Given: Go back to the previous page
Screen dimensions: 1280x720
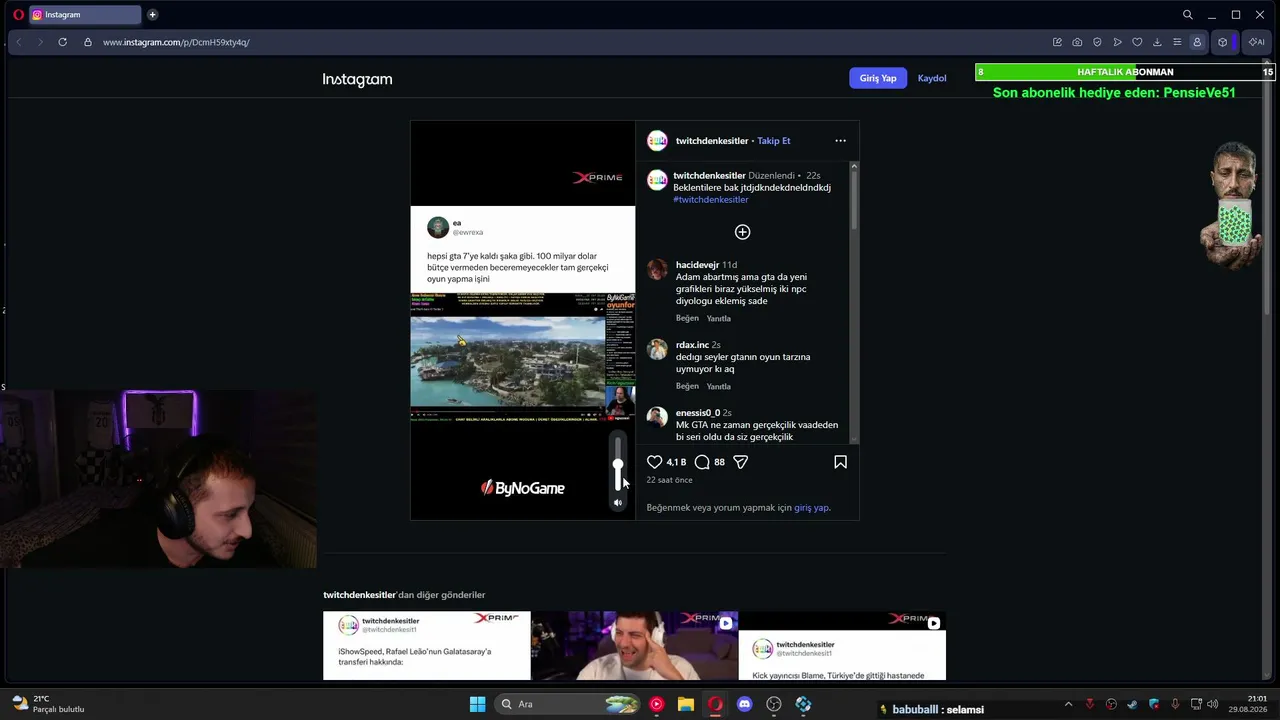Looking at the screenshot, I should click(18, 42).
